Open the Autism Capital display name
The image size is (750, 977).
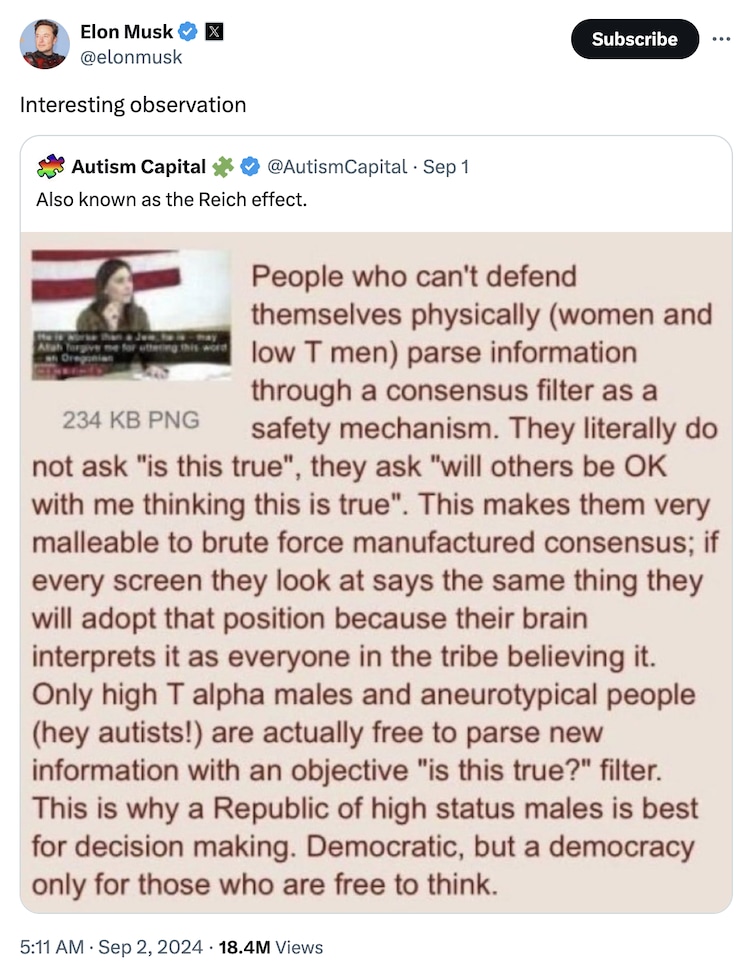point(139,166)
